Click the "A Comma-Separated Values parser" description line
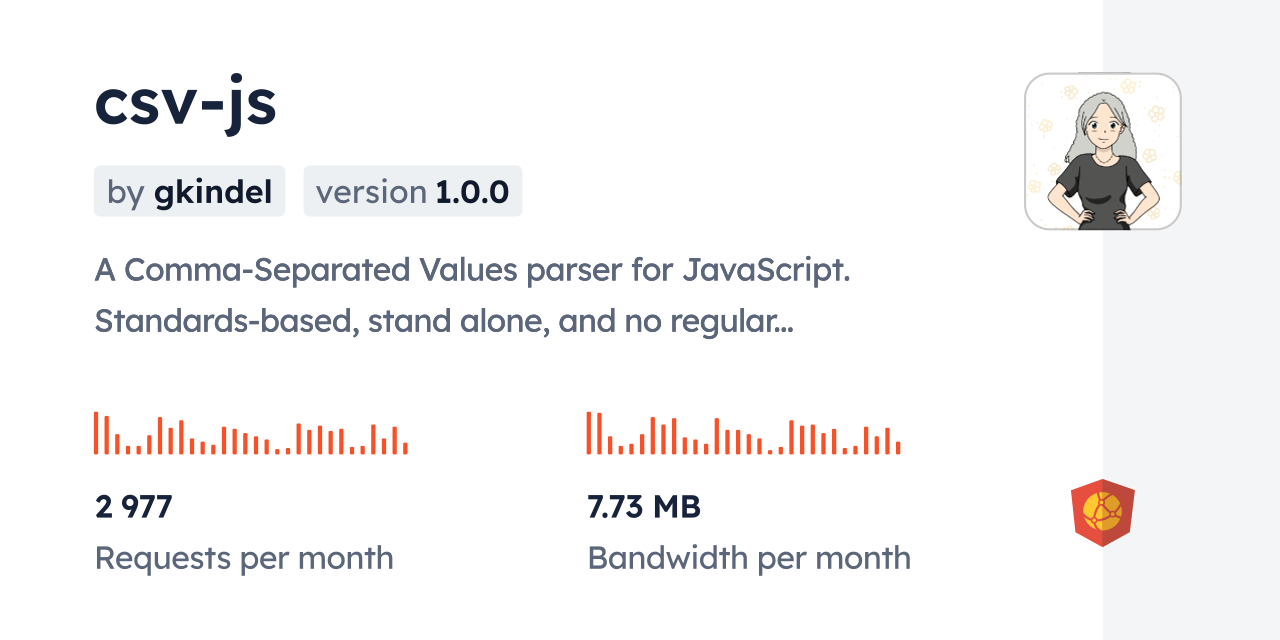 [472, 270]
